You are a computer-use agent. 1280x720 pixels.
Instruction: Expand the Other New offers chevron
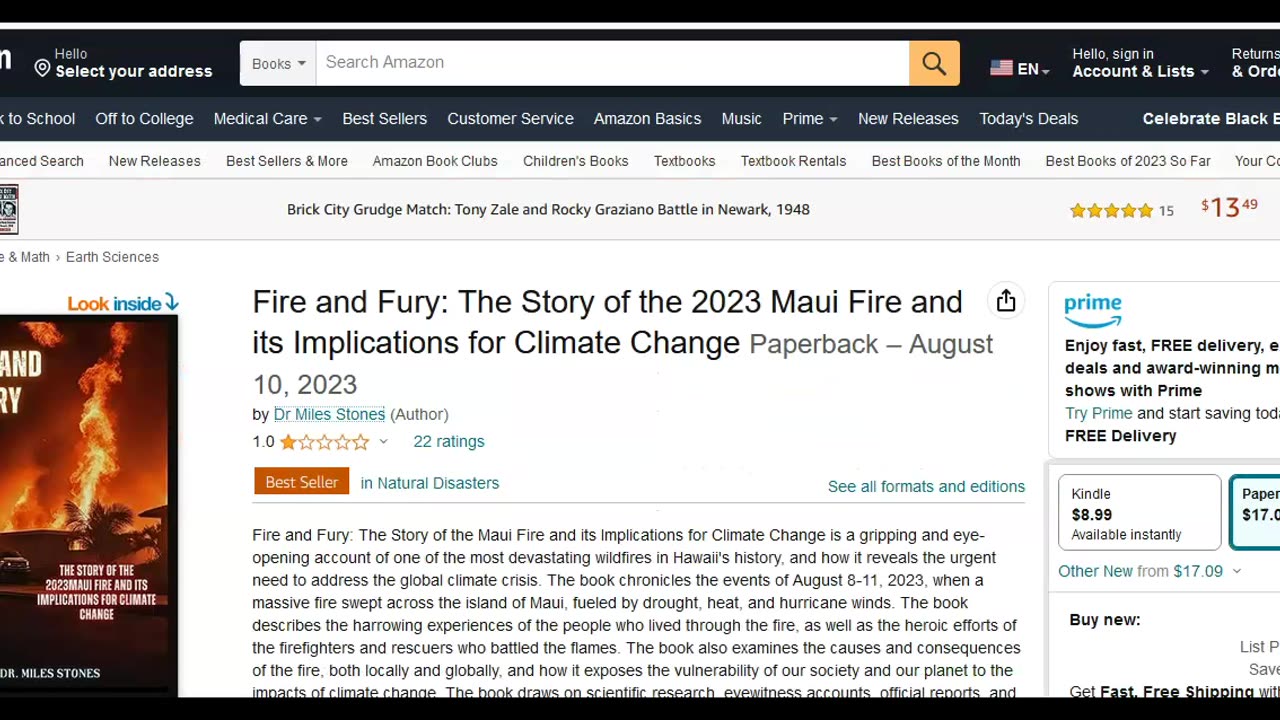tap(1236, 571)
